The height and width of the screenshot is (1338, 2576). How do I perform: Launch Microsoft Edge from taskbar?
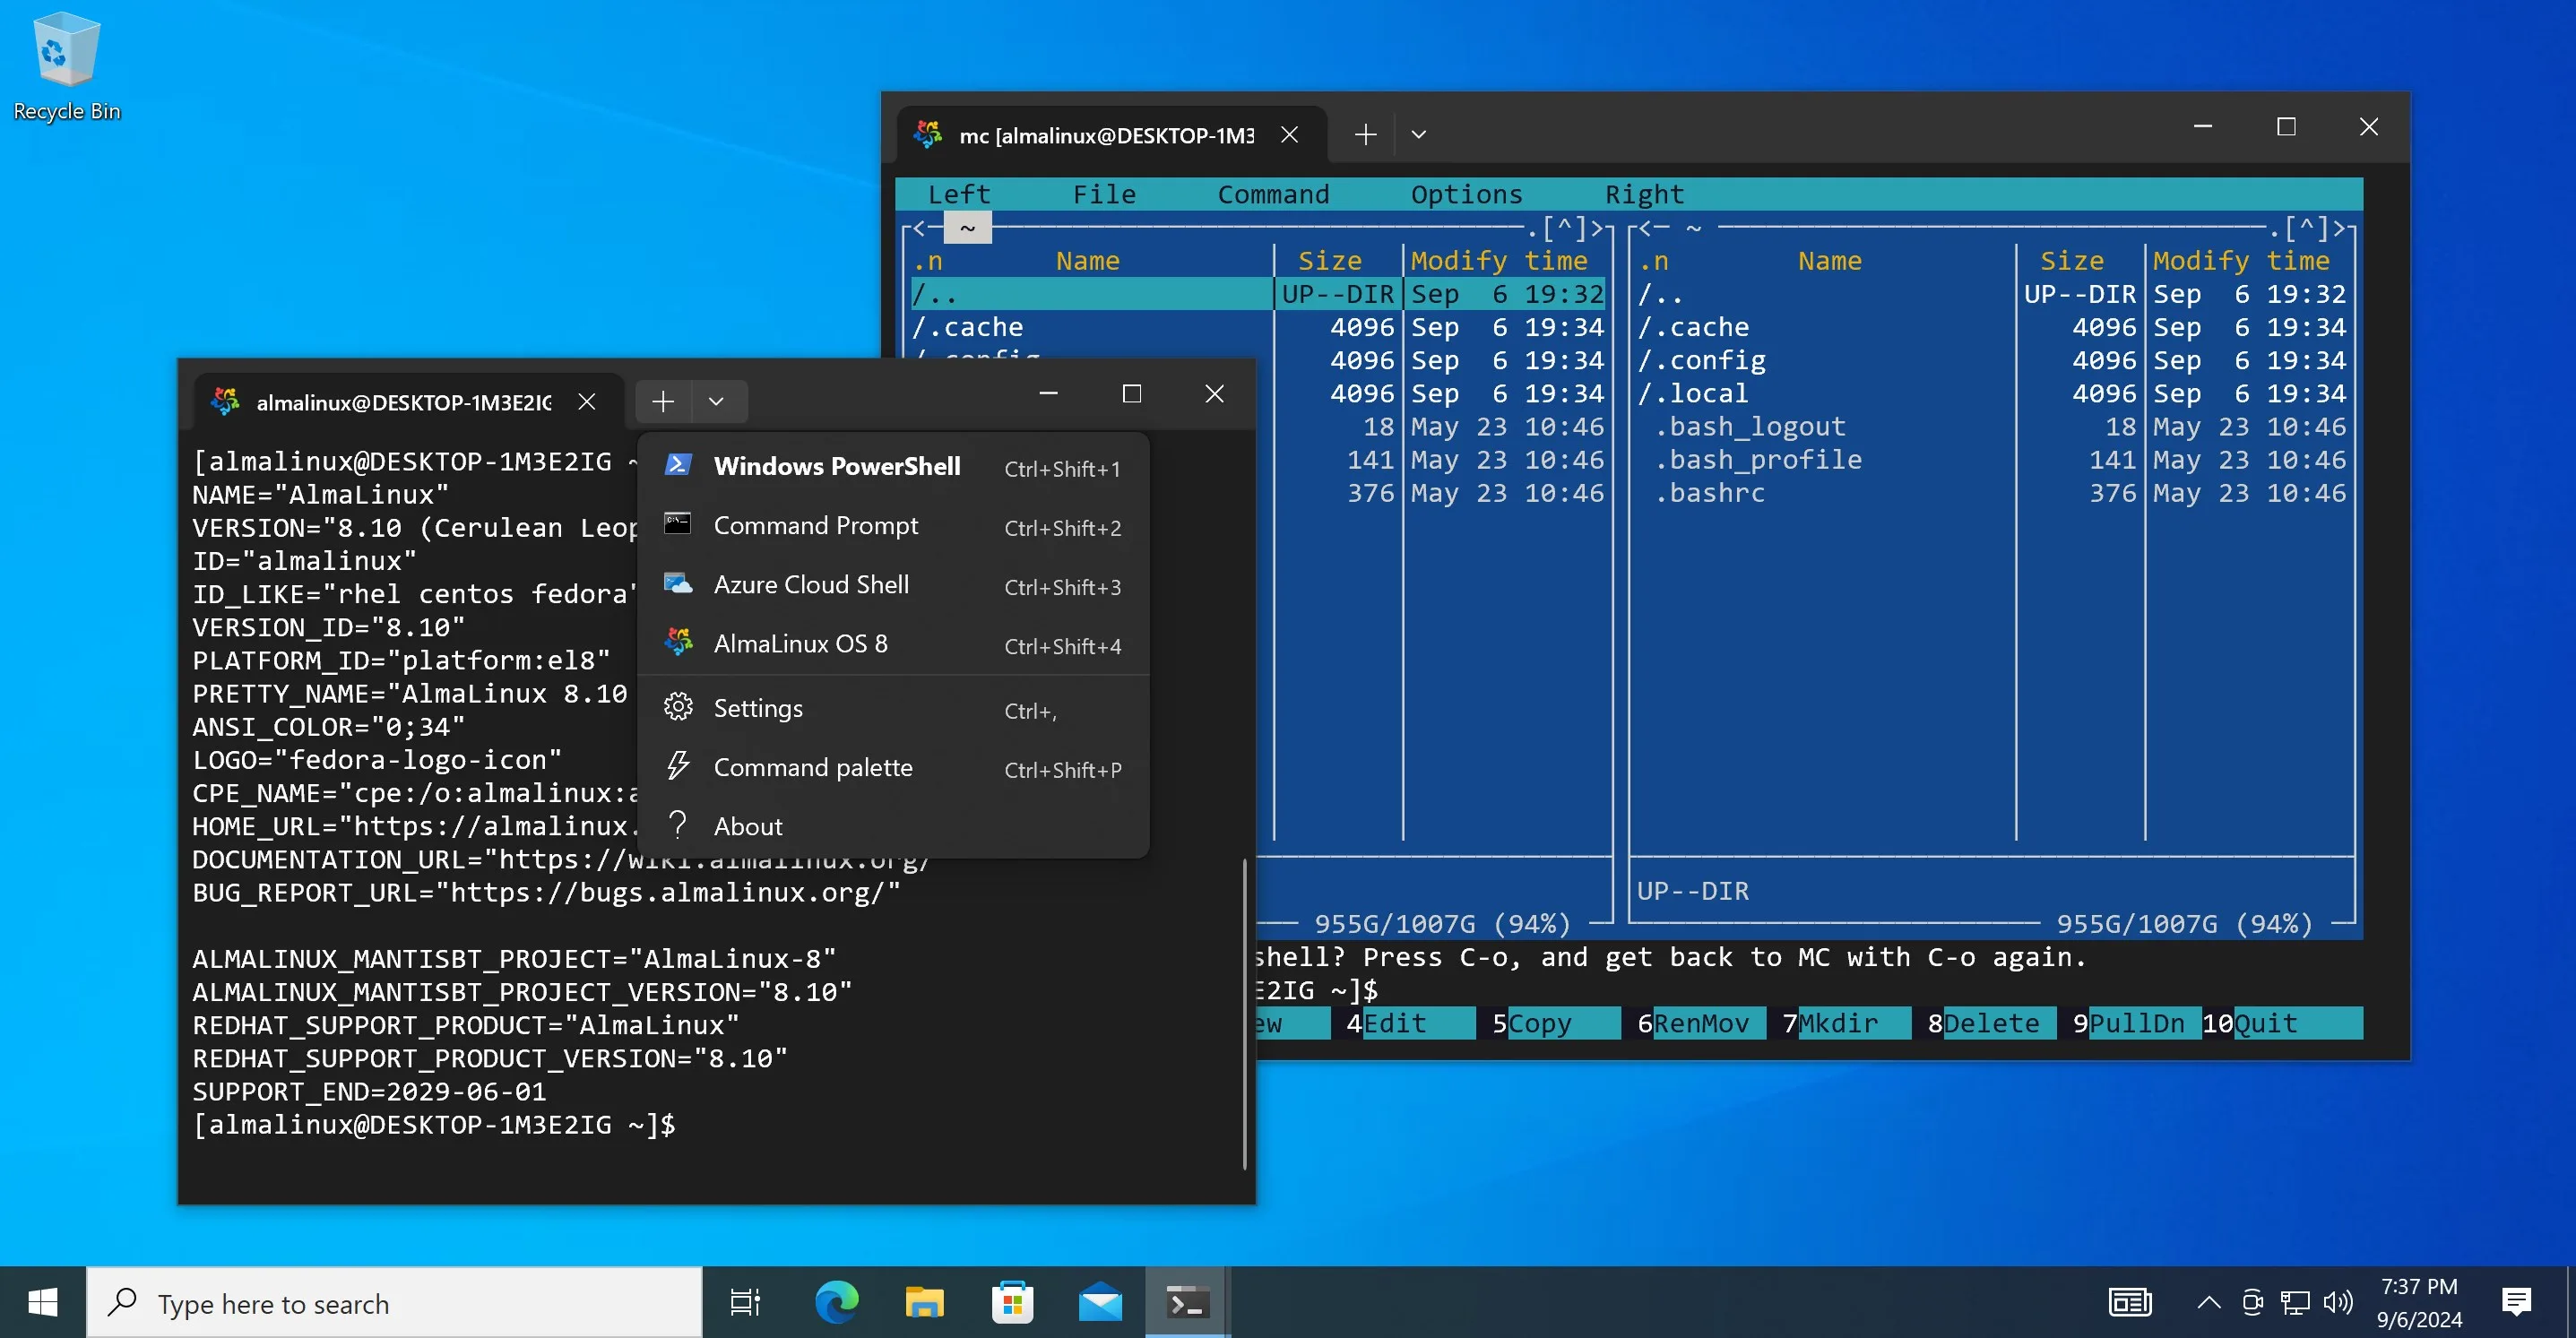click(x=836, y=1302)
